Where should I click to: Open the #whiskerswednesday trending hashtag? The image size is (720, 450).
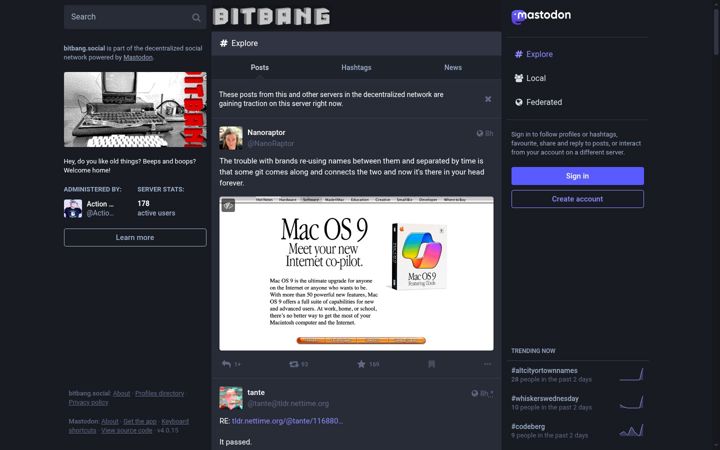[545, 399]
